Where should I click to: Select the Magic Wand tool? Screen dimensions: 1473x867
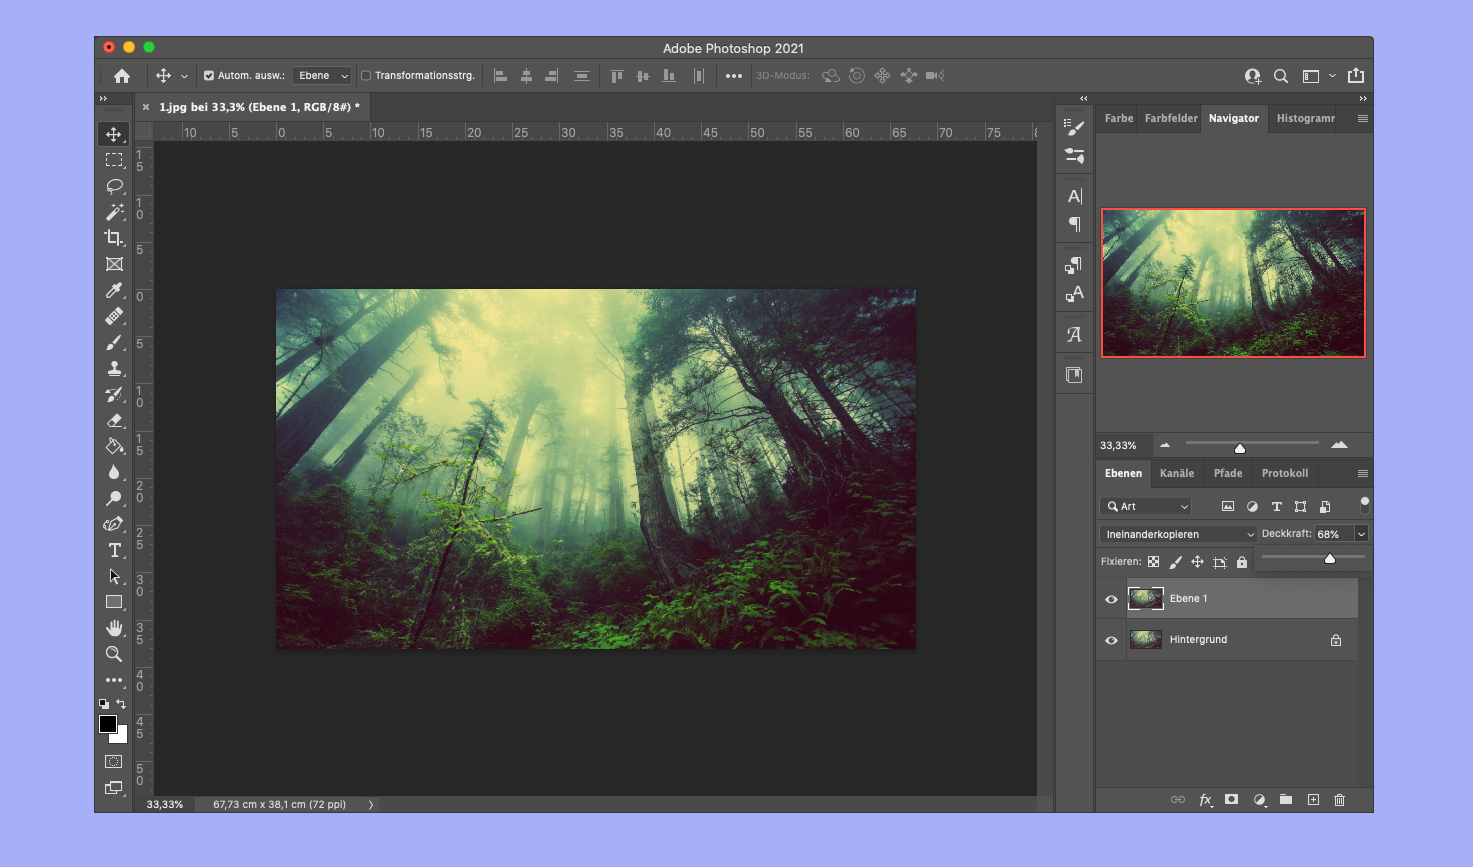click(114, 212)
